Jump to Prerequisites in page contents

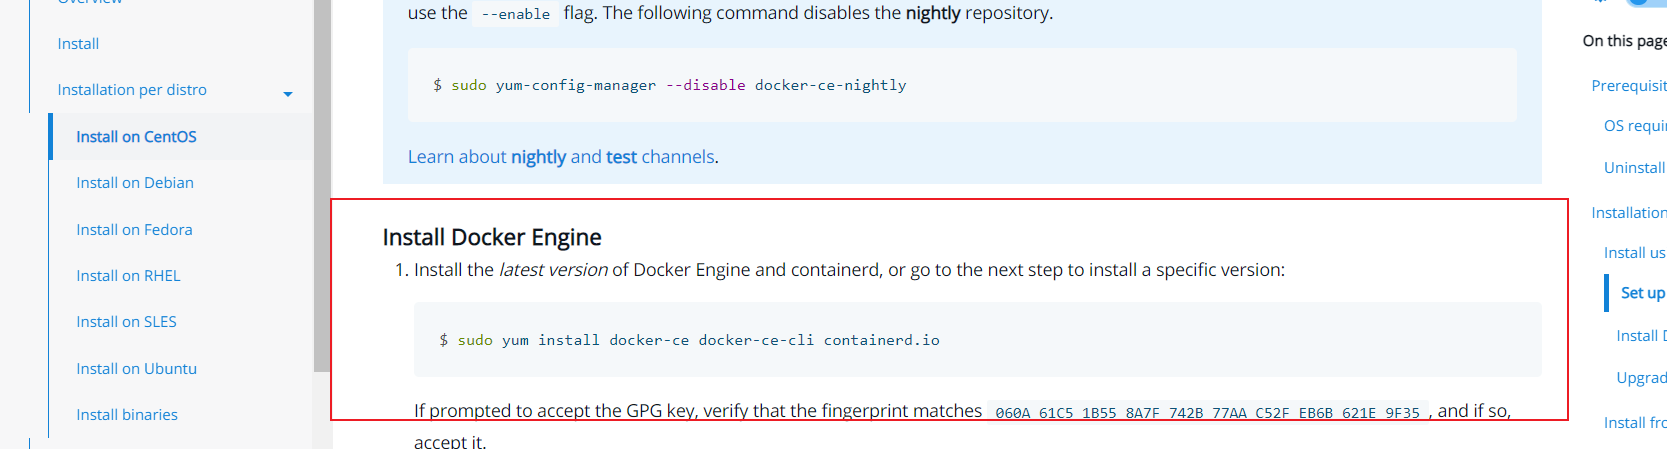(1628, 86)
